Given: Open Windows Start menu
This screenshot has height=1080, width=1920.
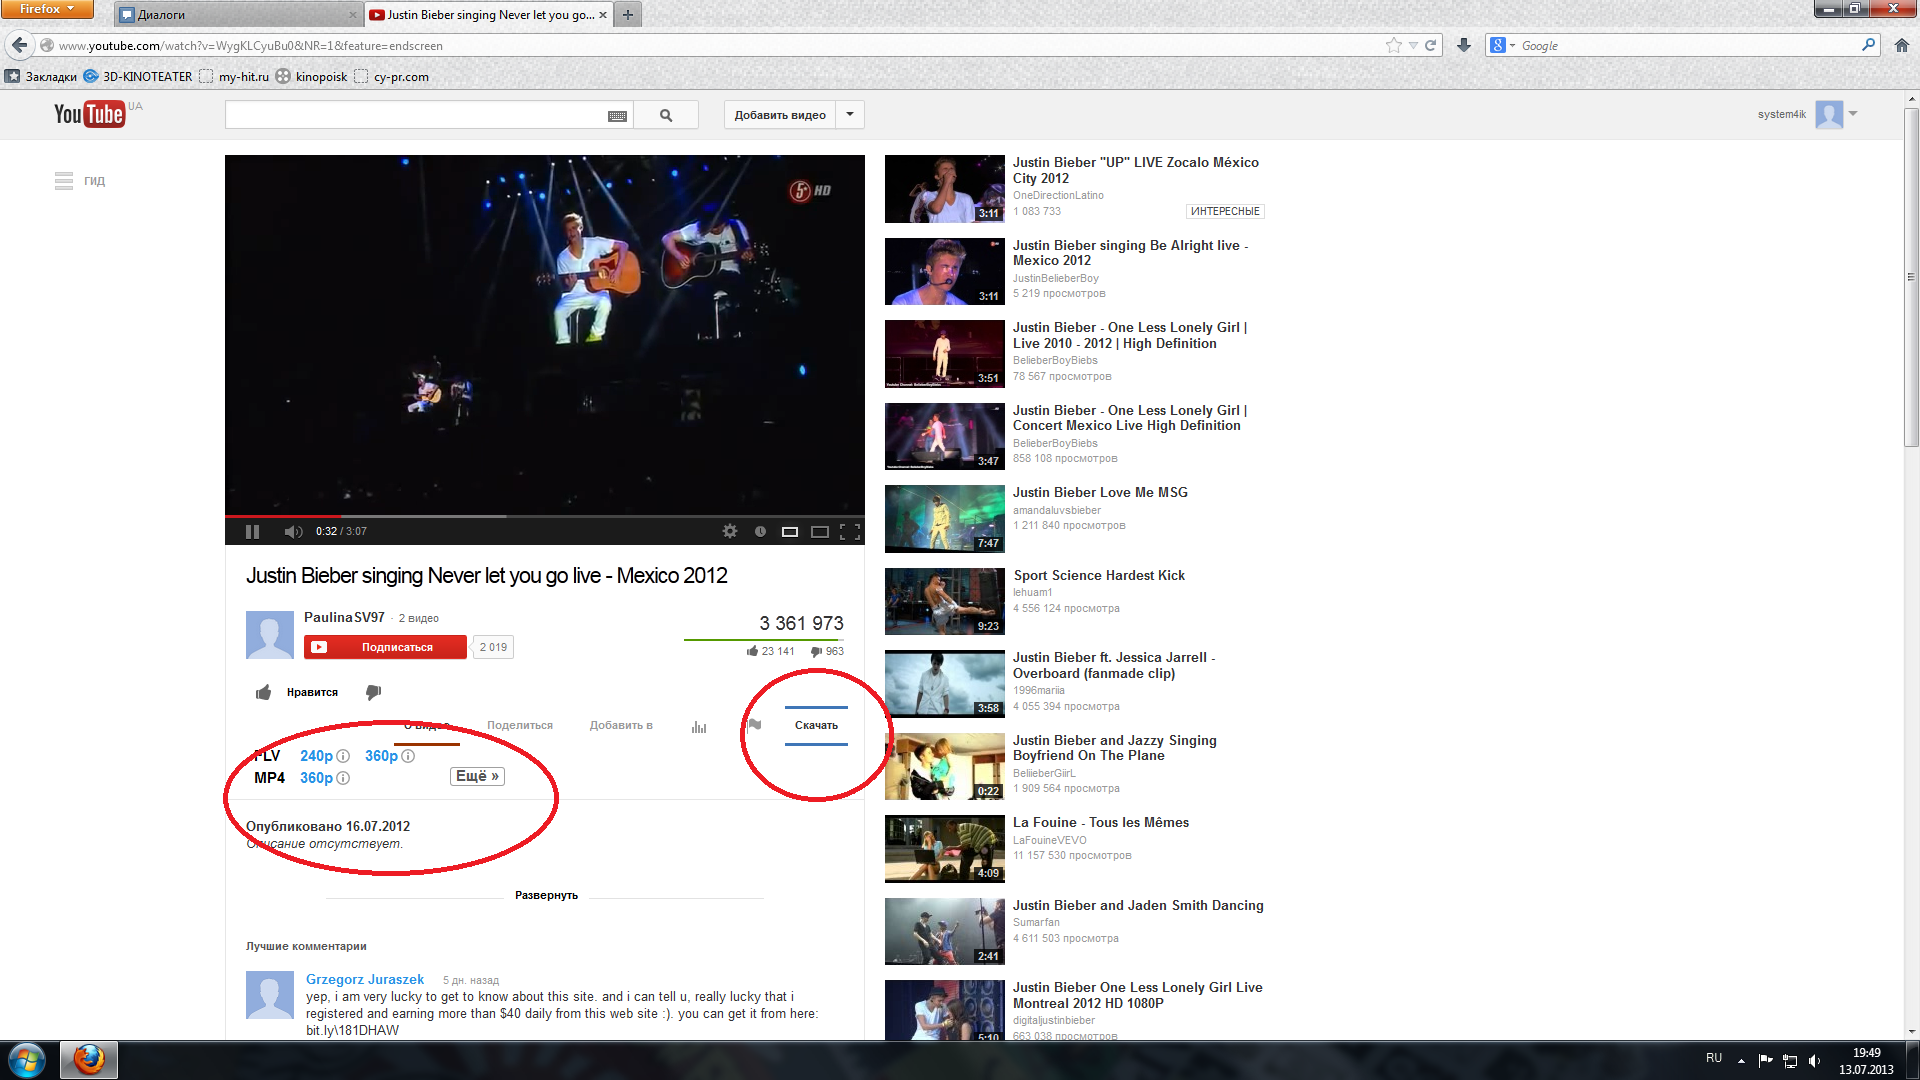Looking at the screenshot, I should click(27, 1060).
